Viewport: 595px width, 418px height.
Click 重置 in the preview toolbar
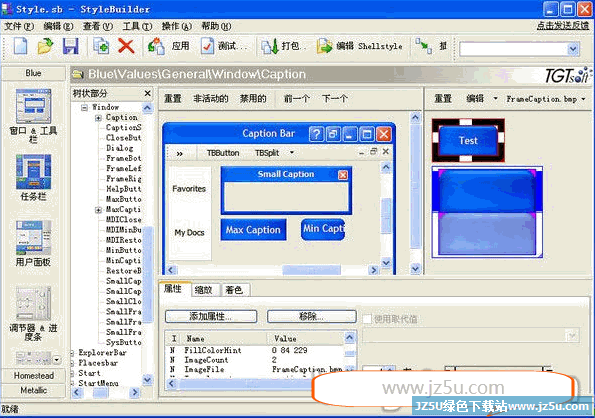(173, 99)
